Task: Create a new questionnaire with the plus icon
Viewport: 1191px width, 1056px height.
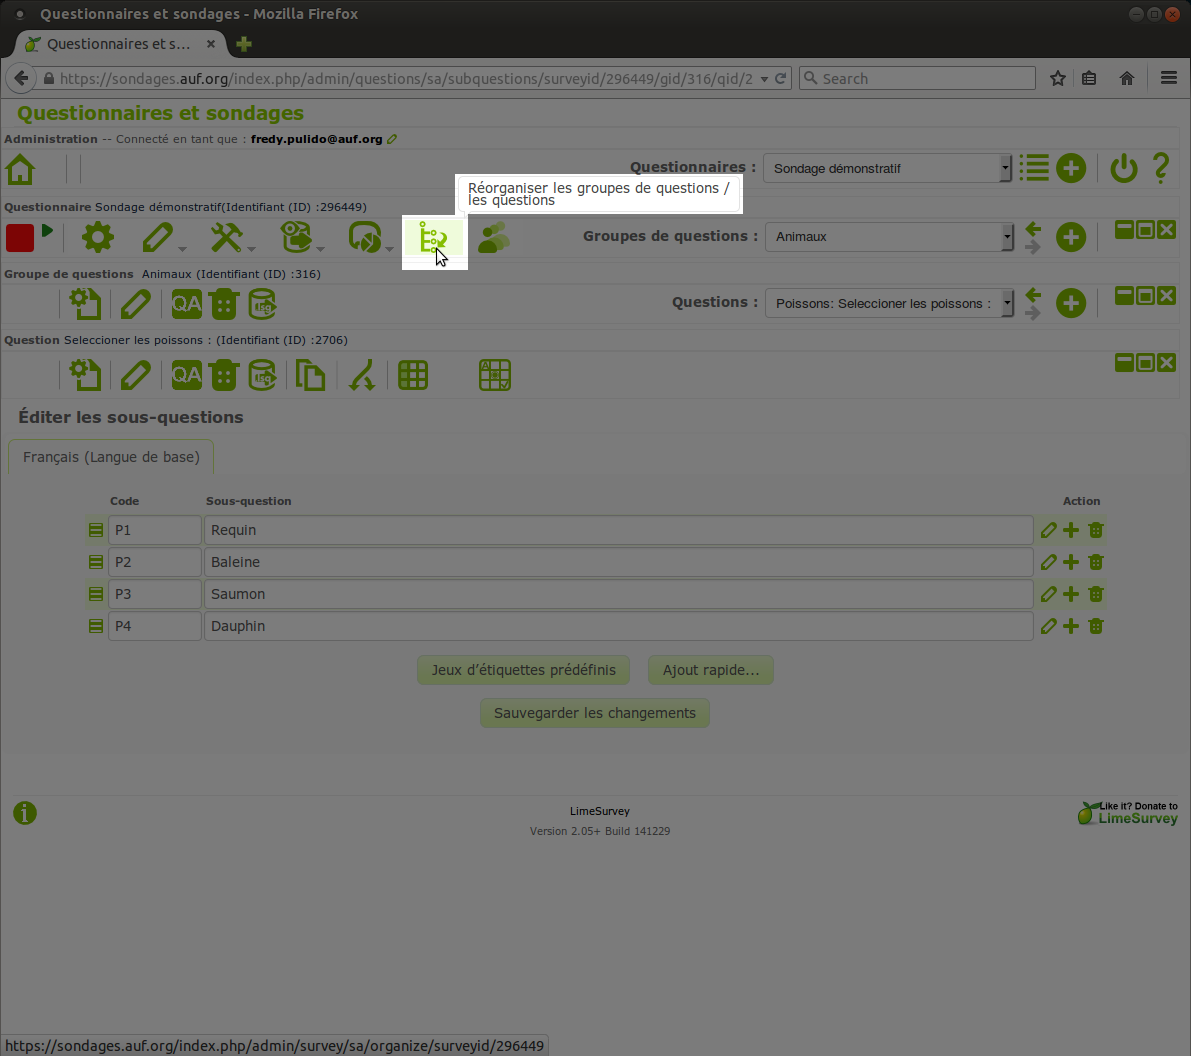Action: point(1071,168)
